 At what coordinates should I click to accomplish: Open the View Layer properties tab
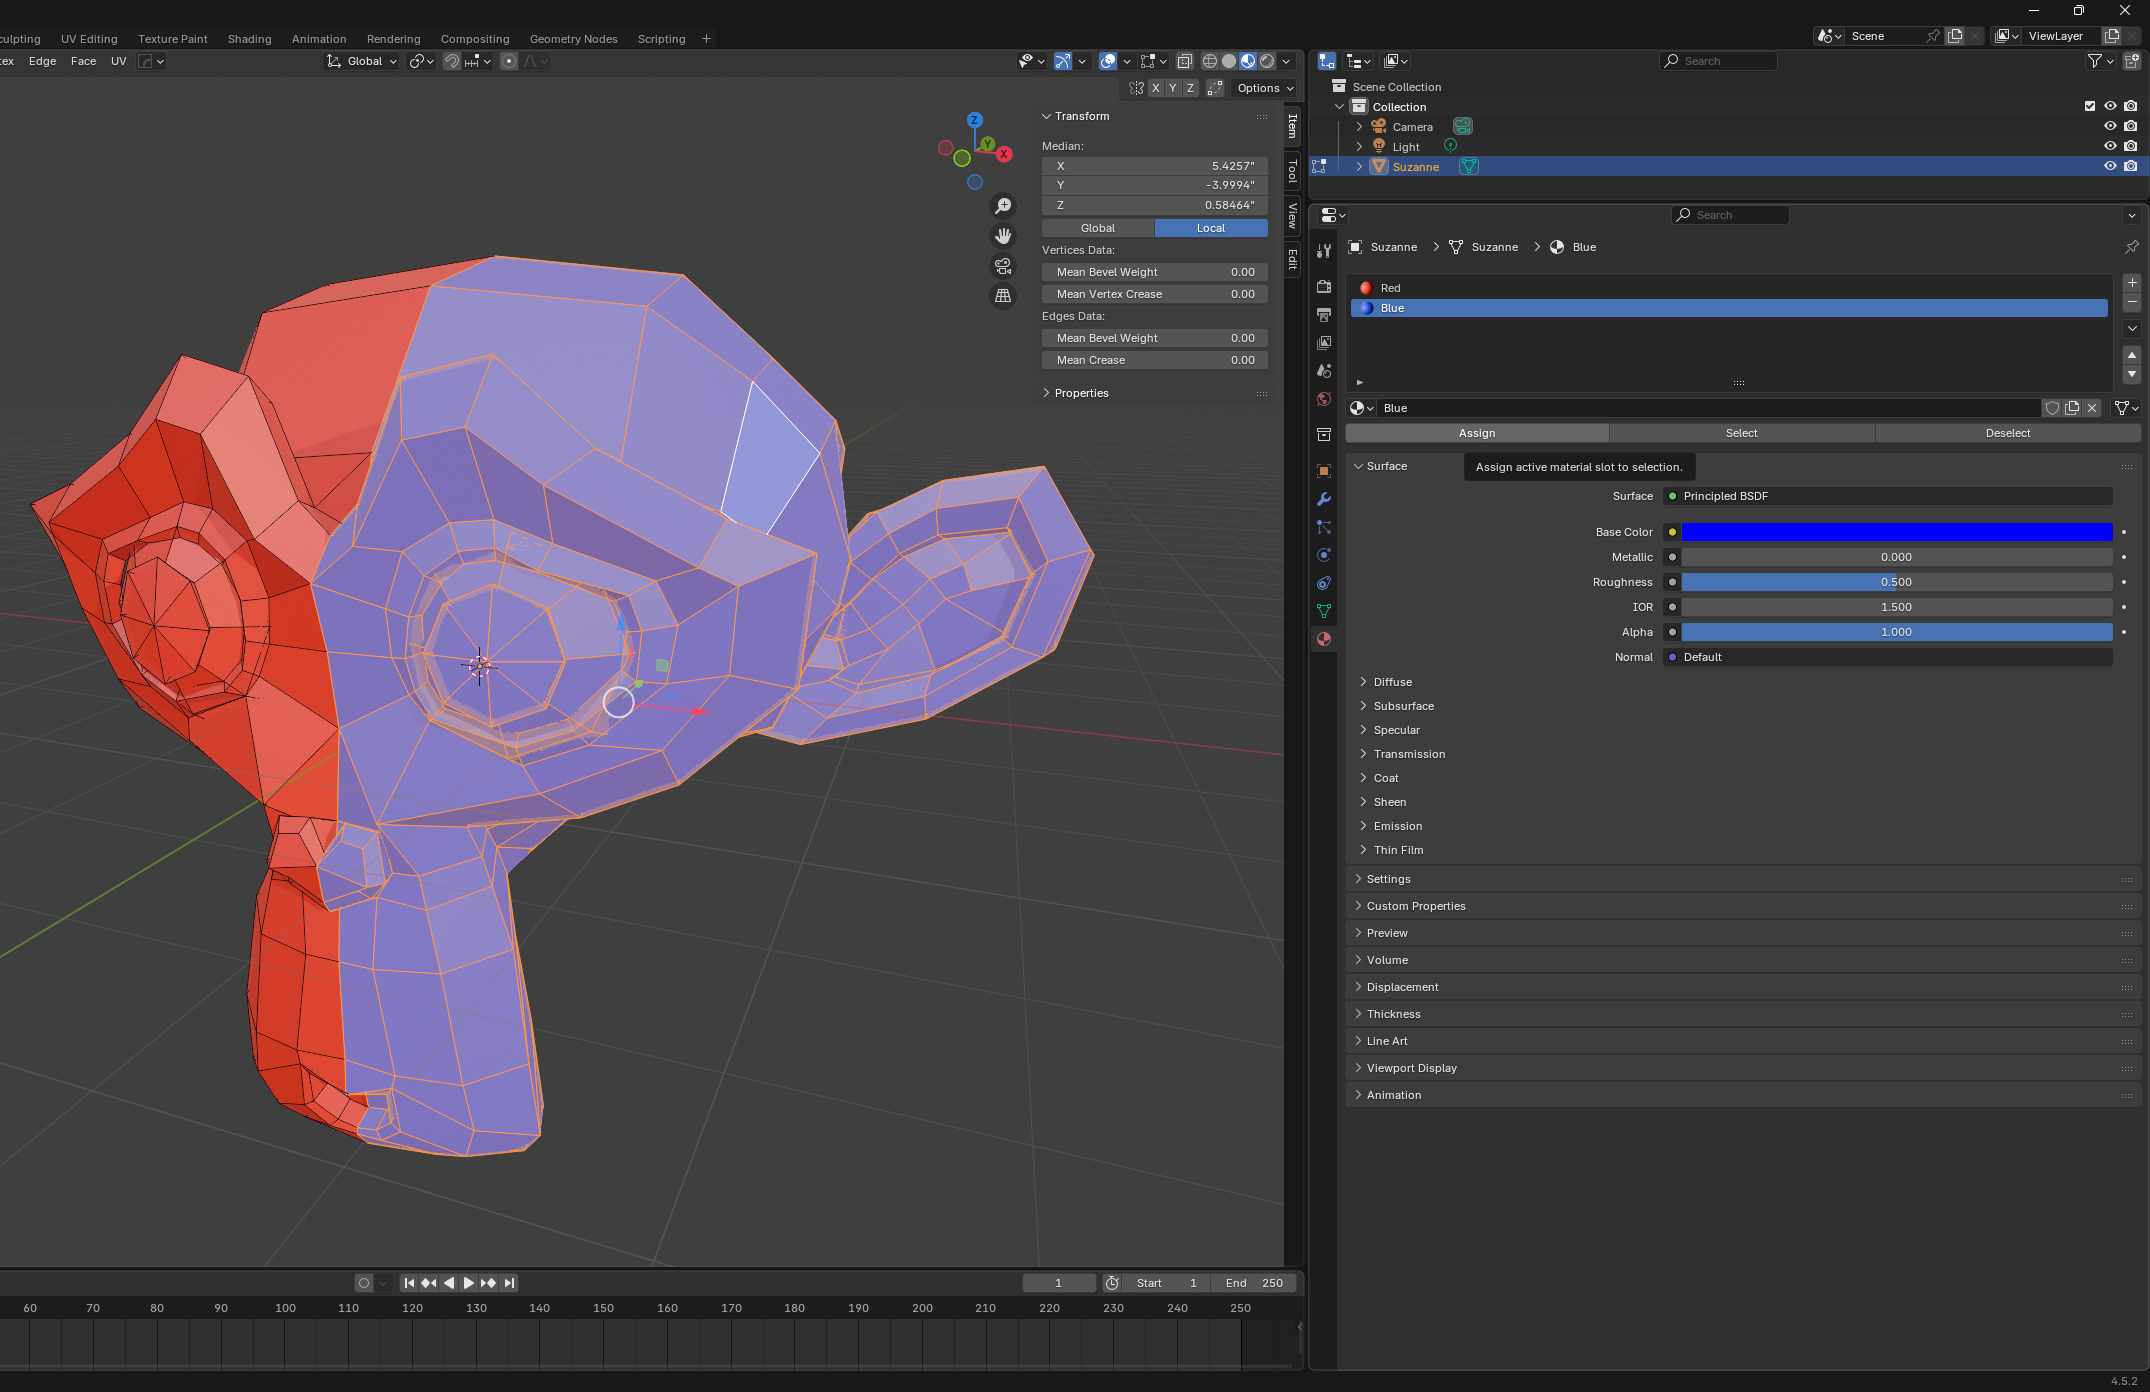coord(1323,342)
